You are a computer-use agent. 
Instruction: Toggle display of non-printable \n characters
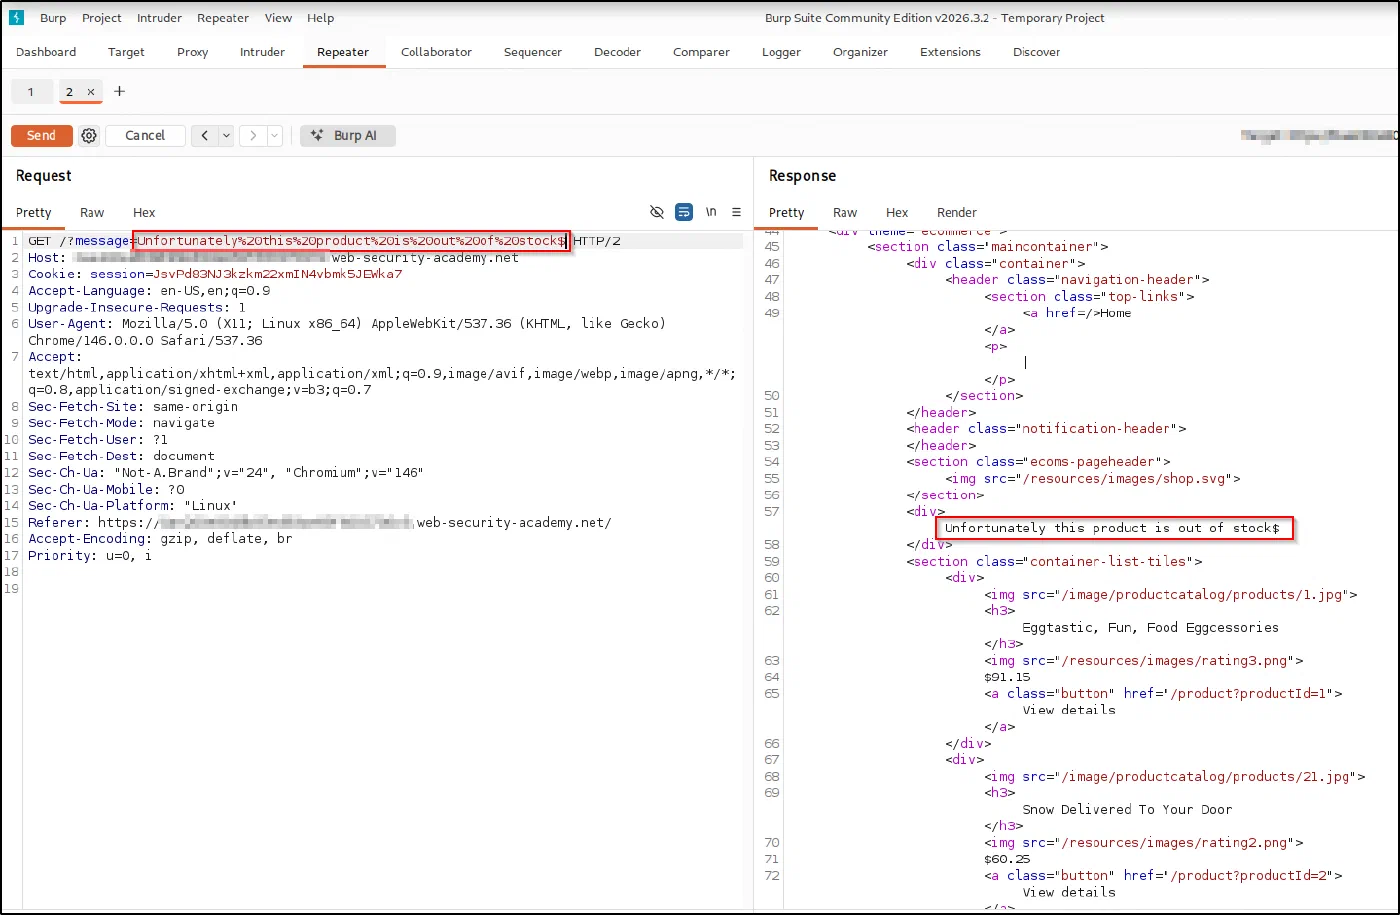click(711, 212)
